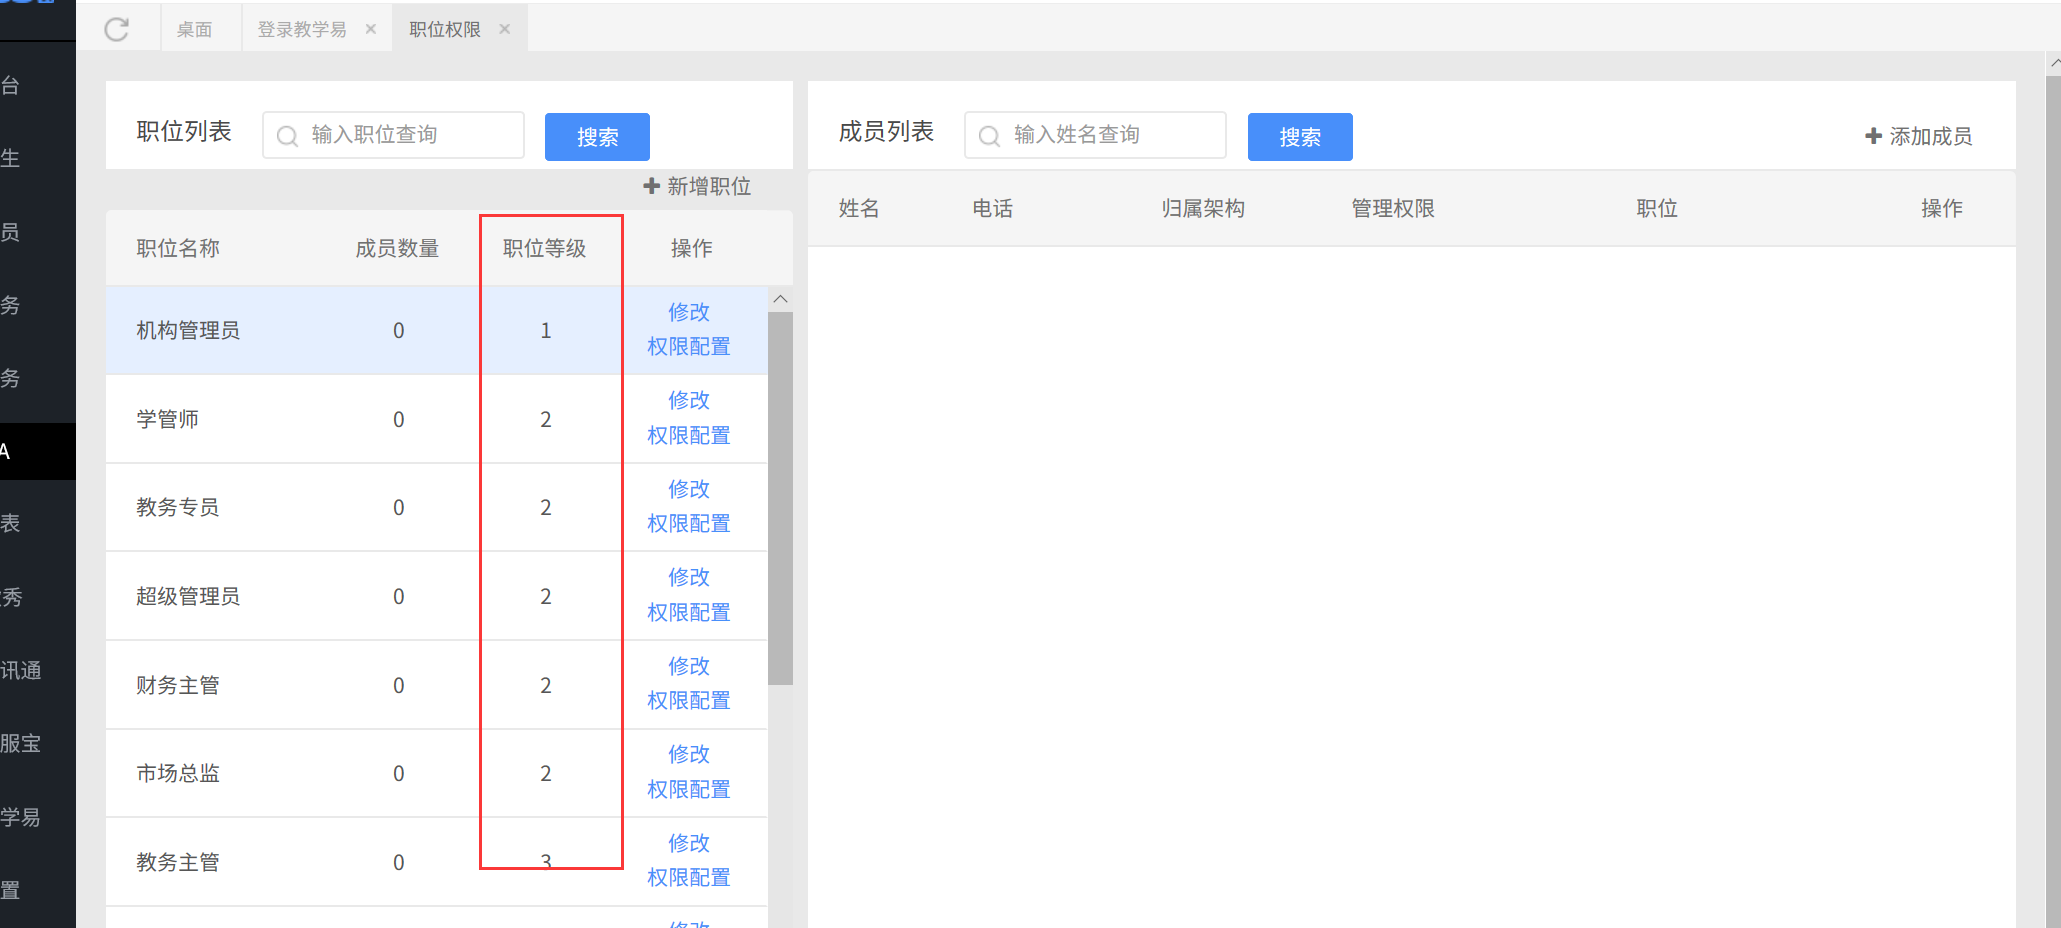Open the 讯通 sidebar menu item
The image size is (2061, 928).
[21, 671]
